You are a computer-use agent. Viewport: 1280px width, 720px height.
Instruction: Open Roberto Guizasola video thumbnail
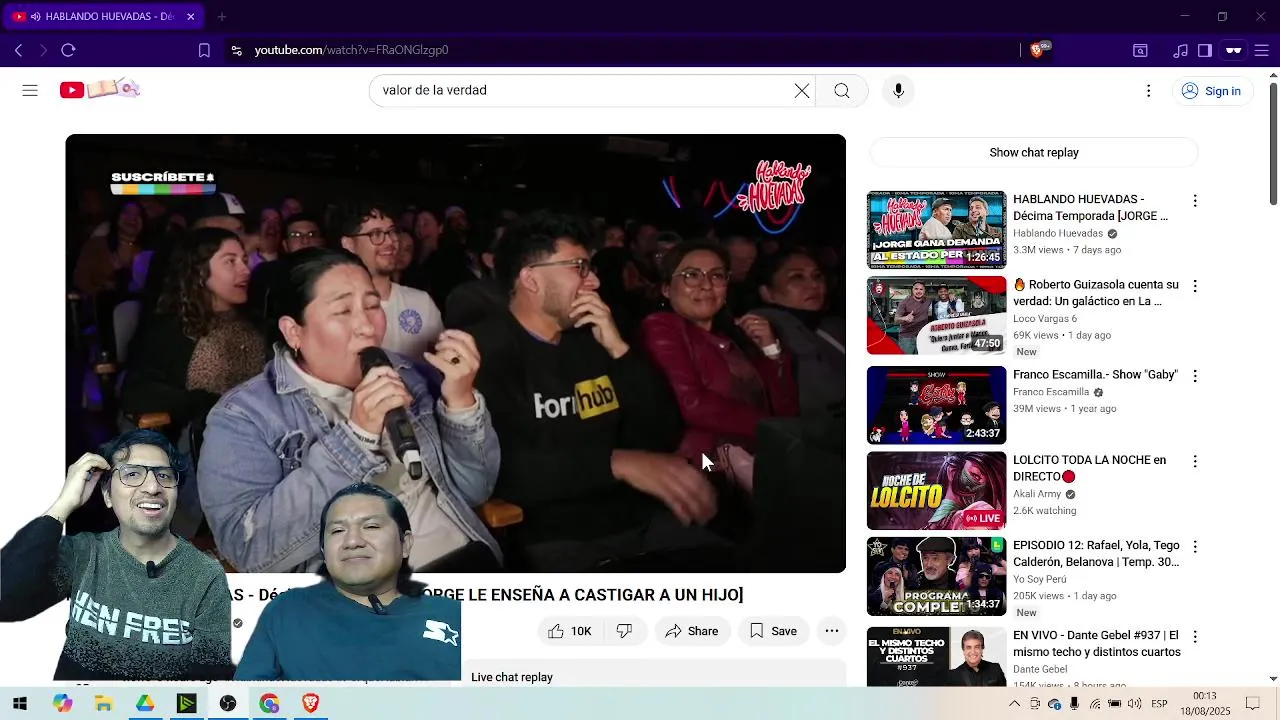pyautogui.click(x=936, y=316)
